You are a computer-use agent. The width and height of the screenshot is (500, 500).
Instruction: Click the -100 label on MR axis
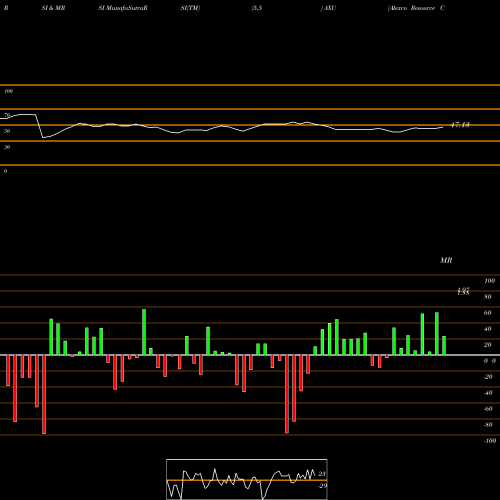click(490, 441)
